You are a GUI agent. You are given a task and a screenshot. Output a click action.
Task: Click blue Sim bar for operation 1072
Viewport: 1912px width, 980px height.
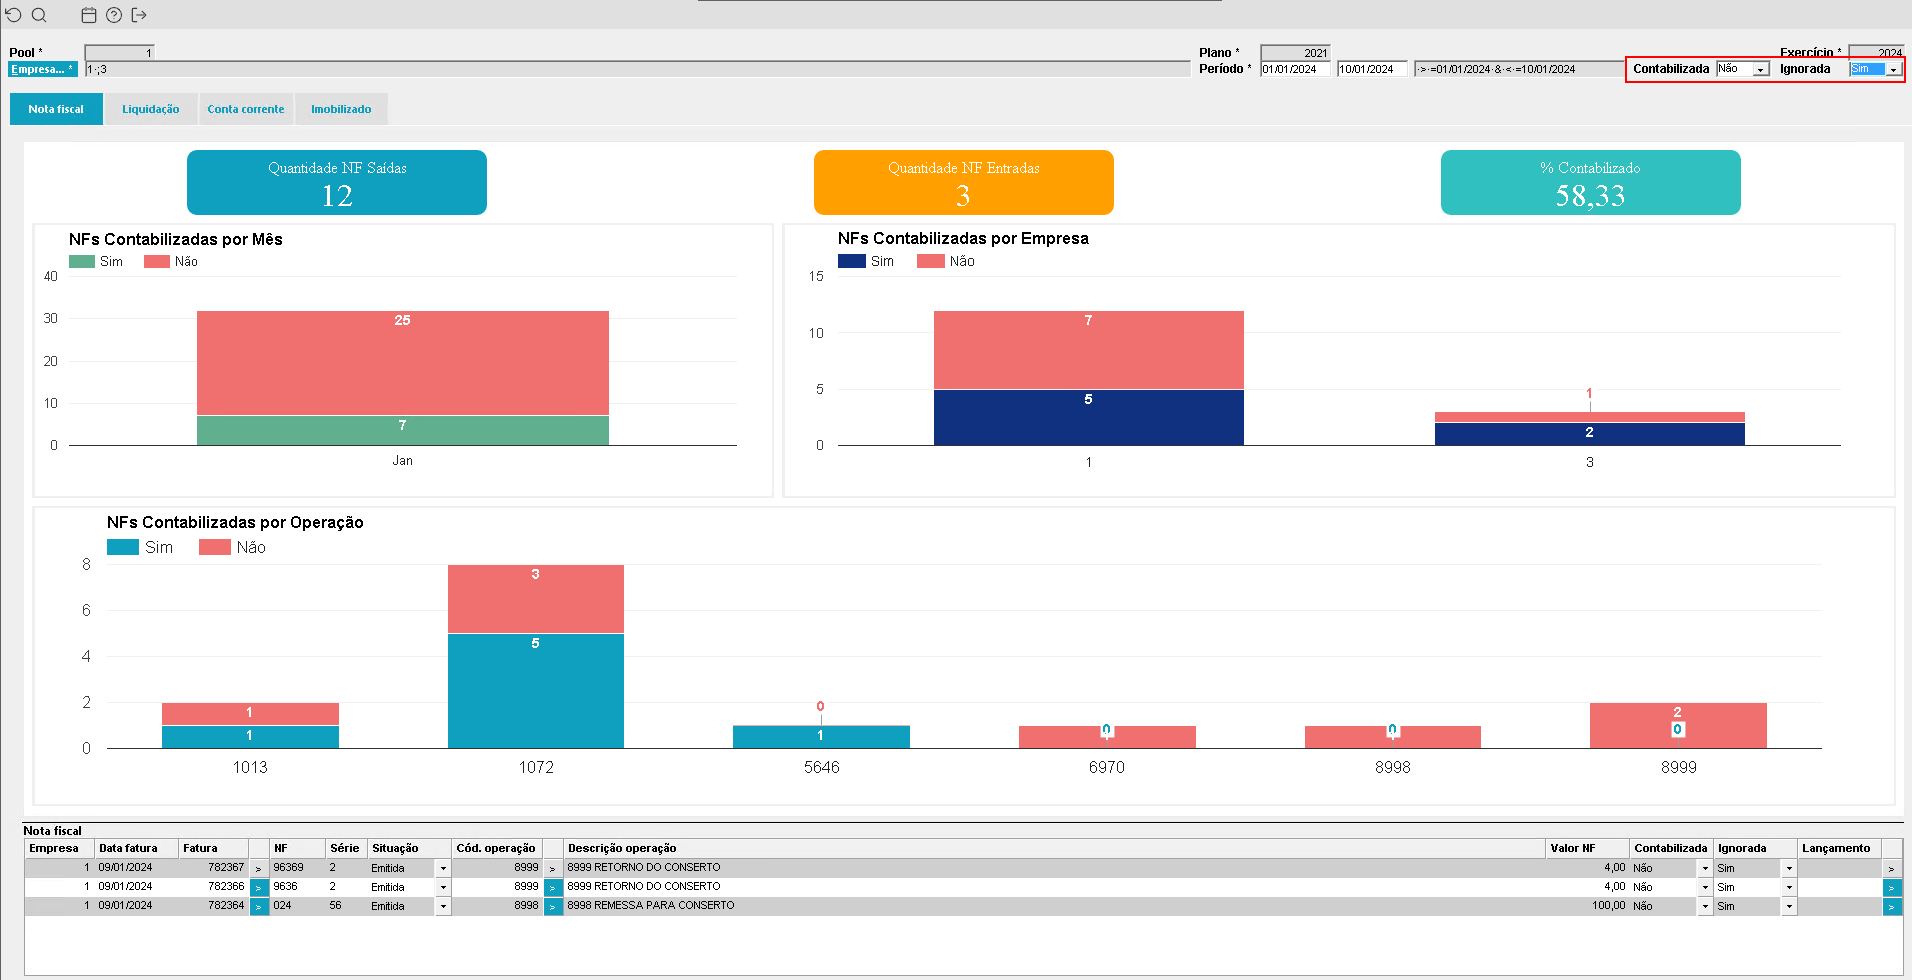(x=536, y=691)
